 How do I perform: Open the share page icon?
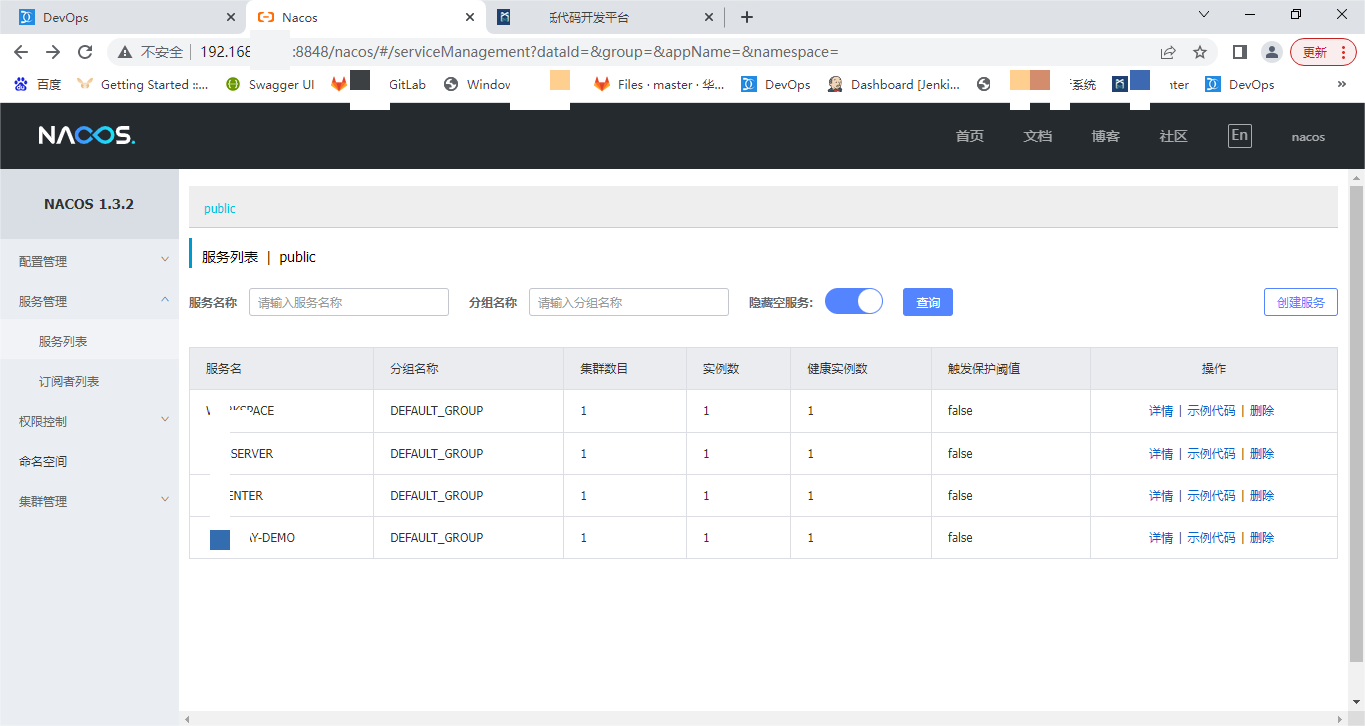[x=1168, y=52]
